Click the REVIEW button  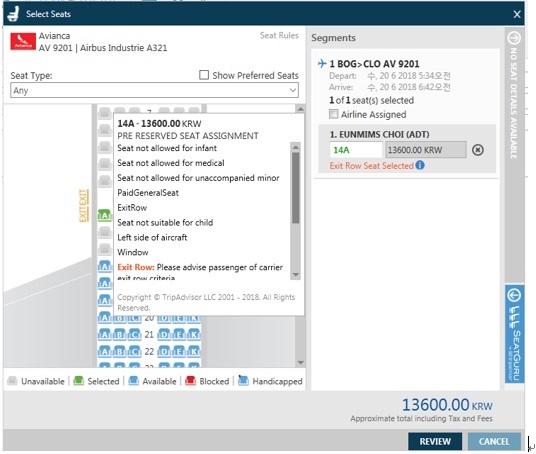[x=435, y=441]
